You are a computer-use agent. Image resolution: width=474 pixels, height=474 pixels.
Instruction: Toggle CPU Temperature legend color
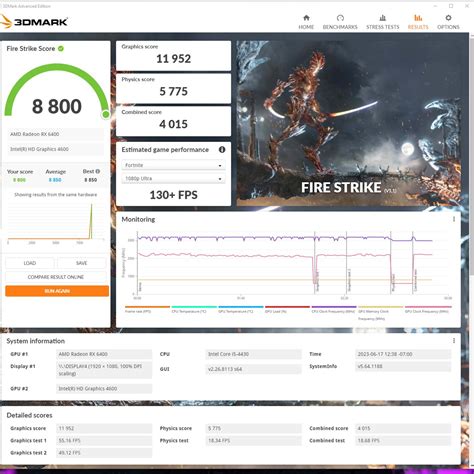194,307
